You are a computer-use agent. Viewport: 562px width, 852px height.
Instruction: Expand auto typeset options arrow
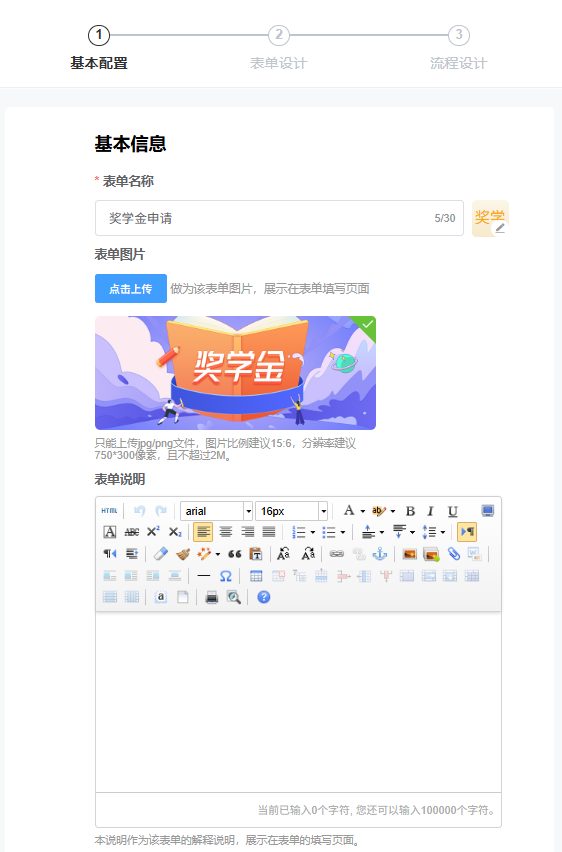click(217, 554)
